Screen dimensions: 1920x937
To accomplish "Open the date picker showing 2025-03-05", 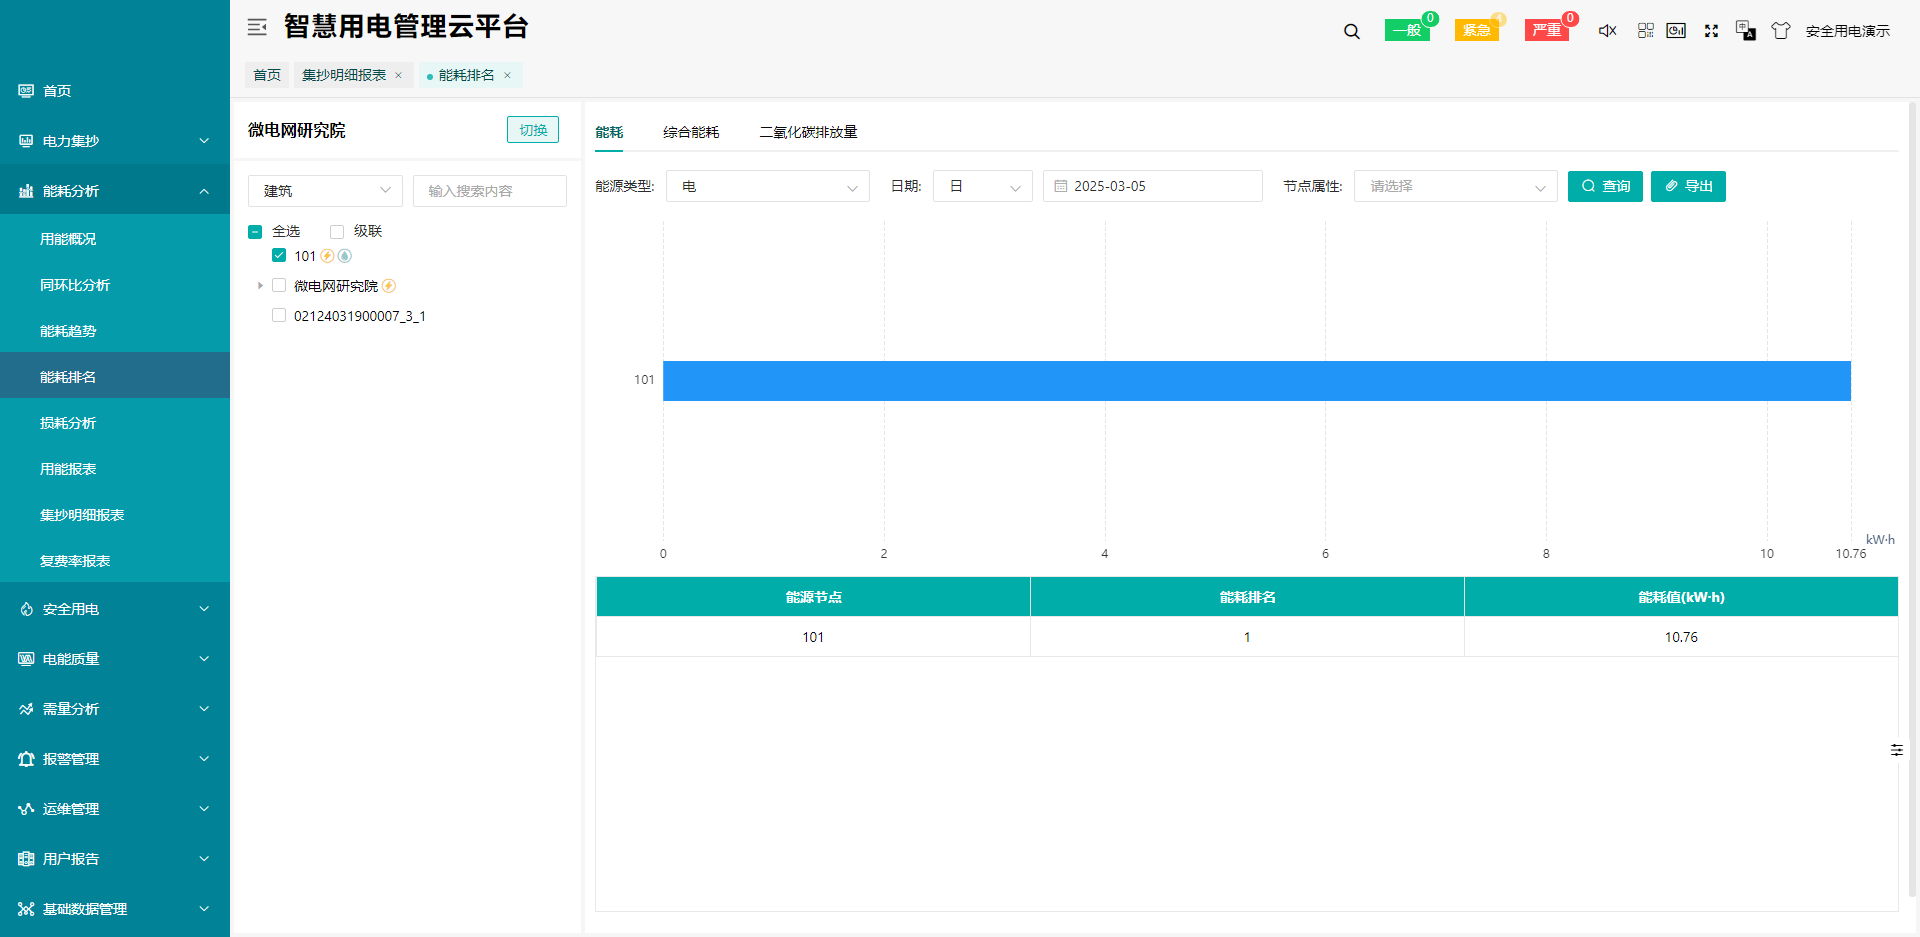I will [1153, 187].
